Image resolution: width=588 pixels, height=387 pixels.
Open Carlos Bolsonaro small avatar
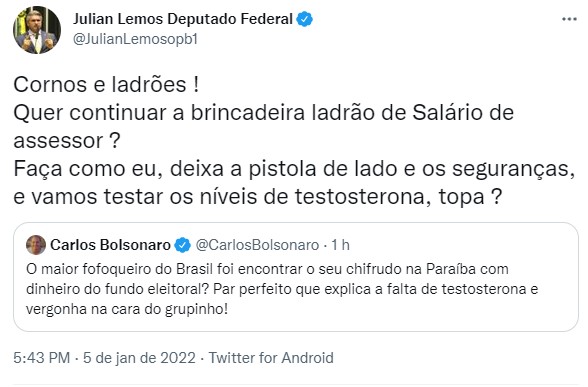36,245
